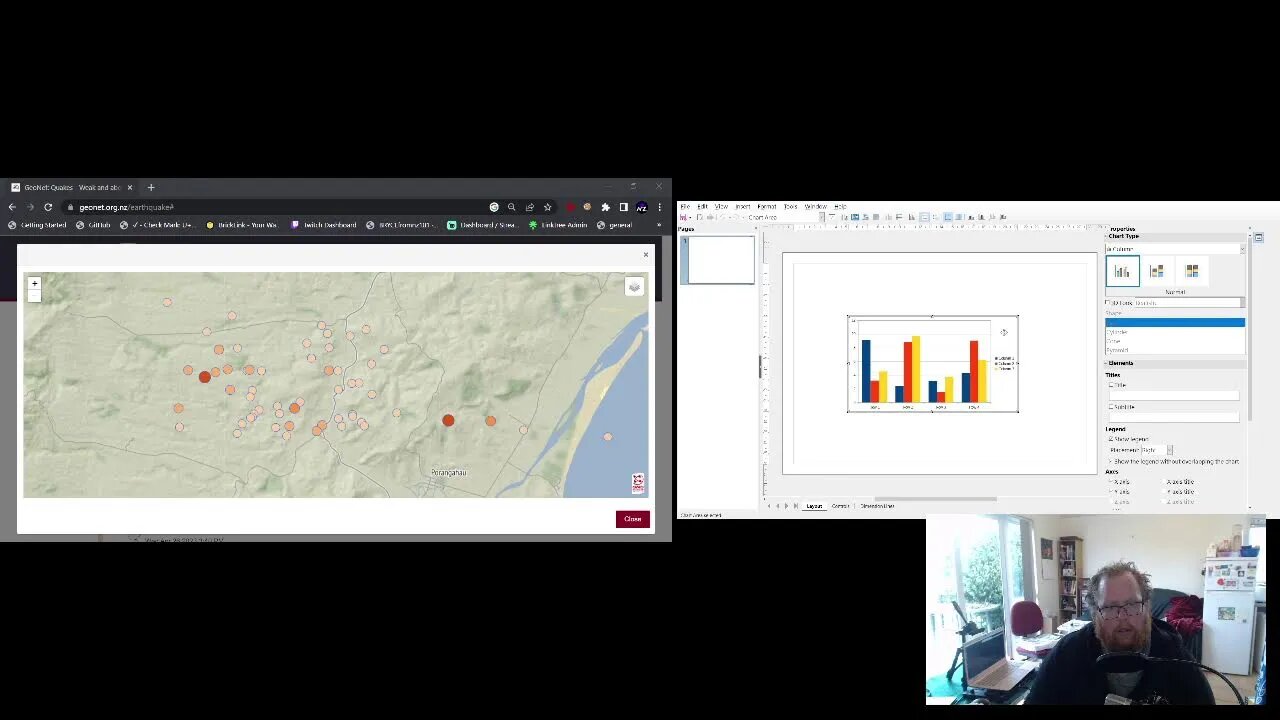The height and width of the screenshot is (720, 1280).
Task: Go back in the Chrome browser
Action: (12, 207)
